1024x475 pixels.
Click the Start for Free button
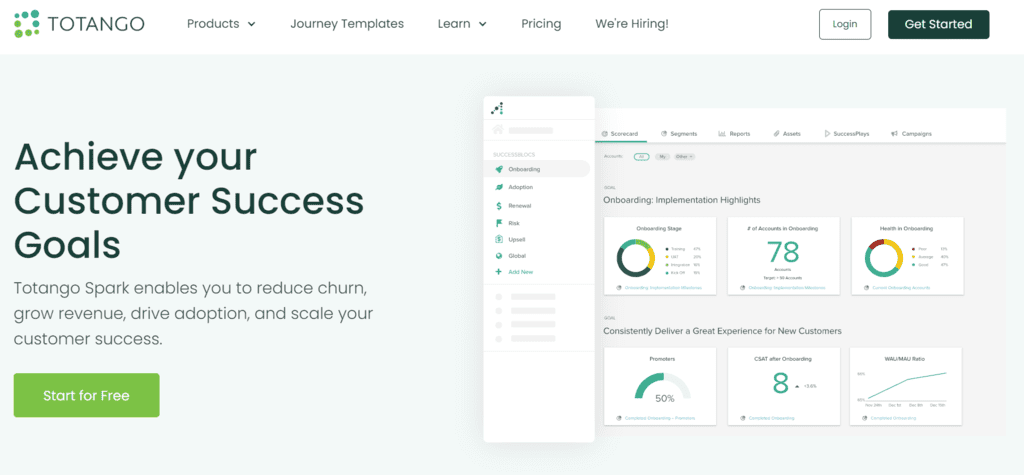tap(86, 395)
